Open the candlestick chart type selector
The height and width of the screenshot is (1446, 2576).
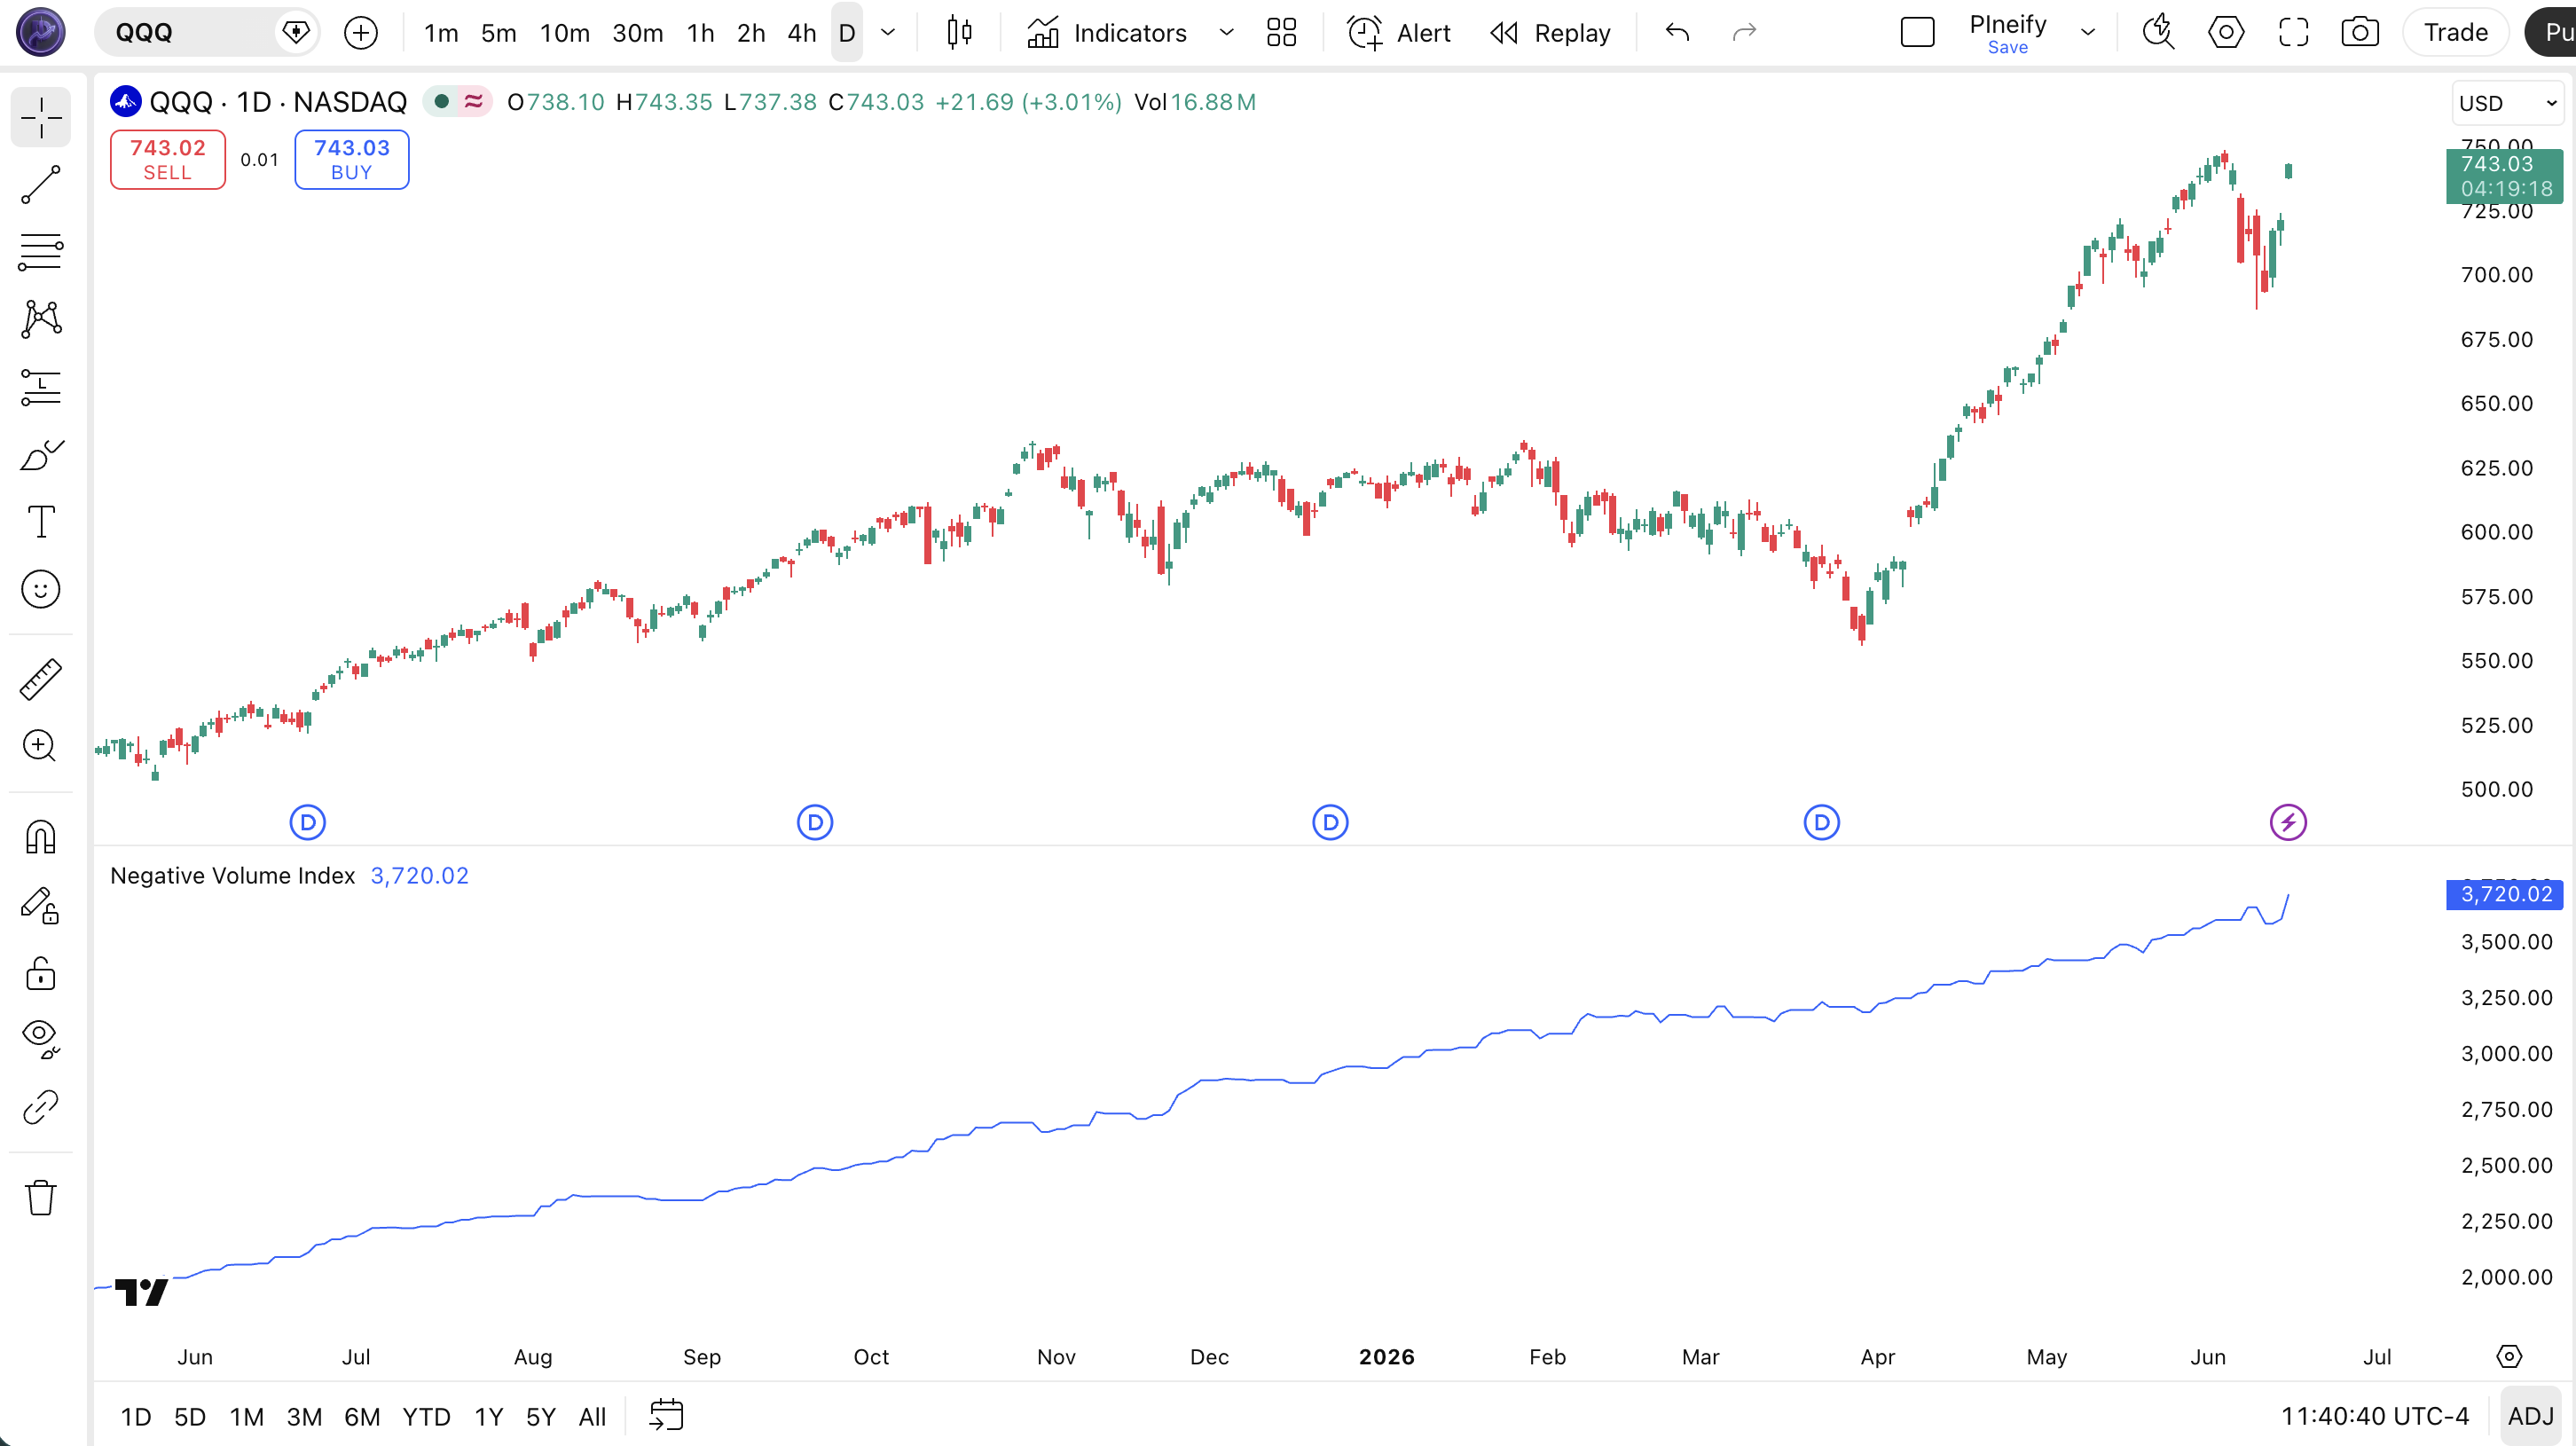click(959, 33)
